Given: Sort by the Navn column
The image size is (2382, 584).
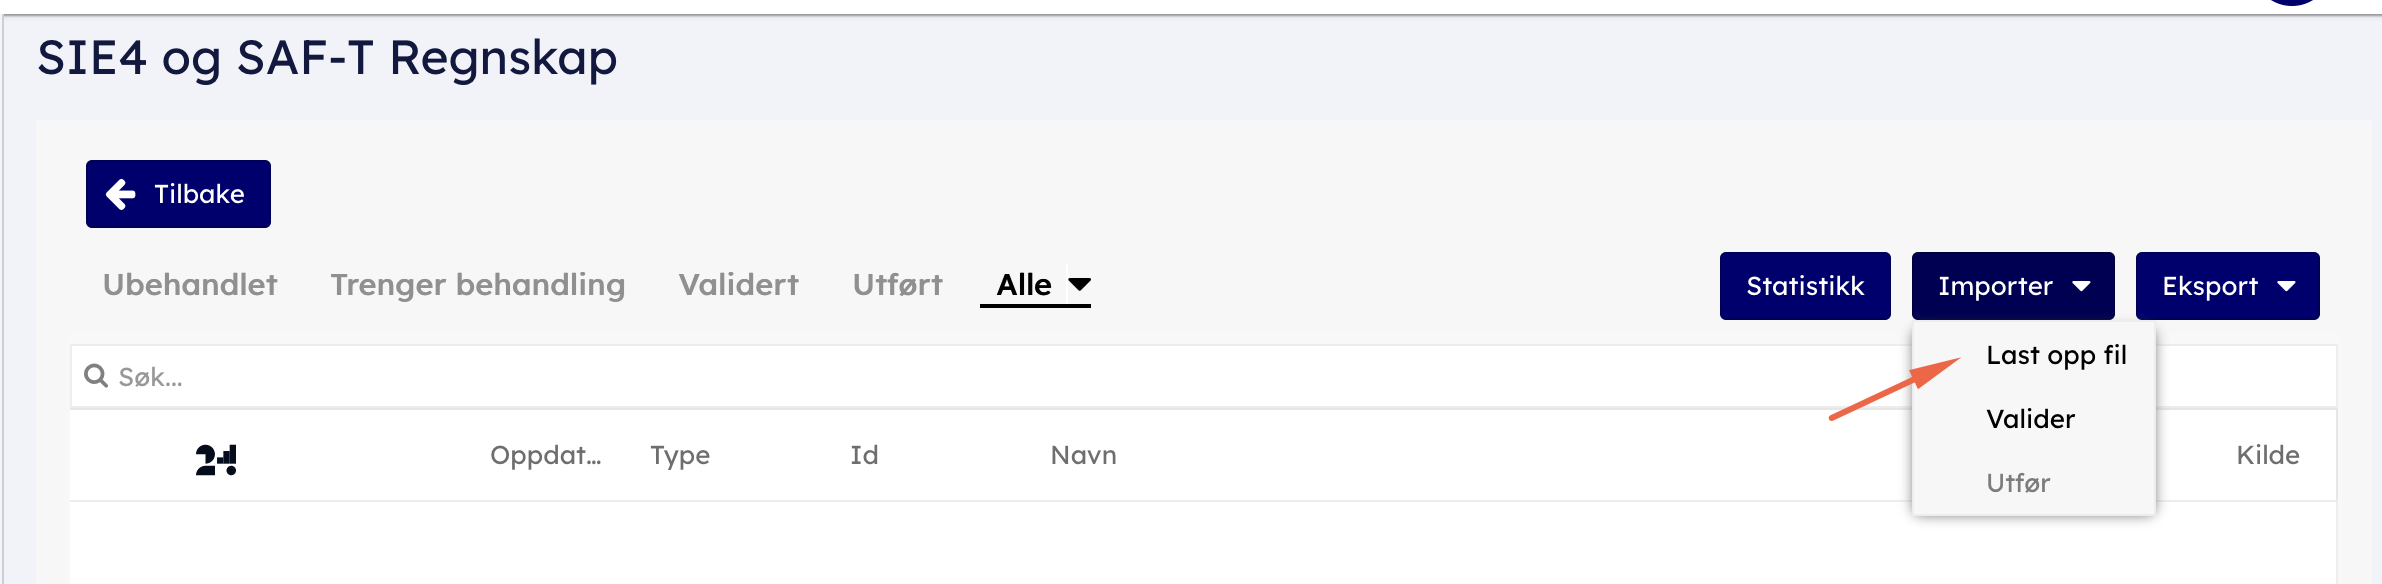Looking at the screenshot, I should click(x=1083, y=455).
